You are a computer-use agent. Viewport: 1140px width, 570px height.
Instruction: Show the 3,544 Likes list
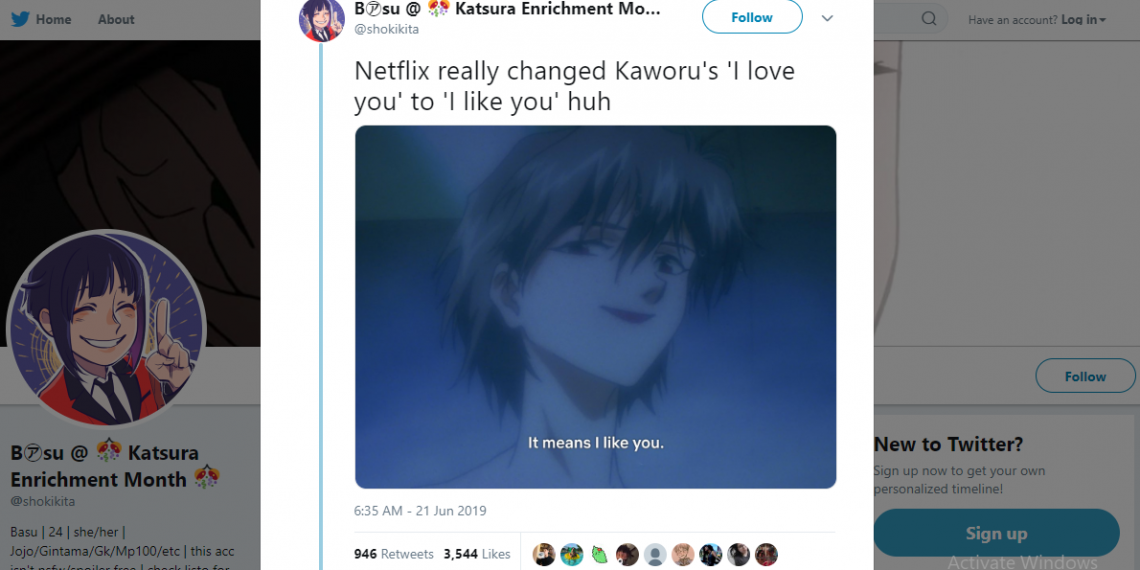pyautogui.click(x=477, y=554)
